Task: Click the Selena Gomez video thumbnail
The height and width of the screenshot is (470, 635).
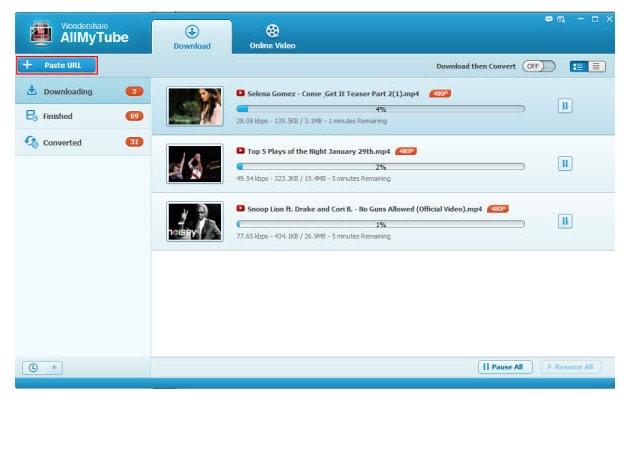Action: [195, 106]
